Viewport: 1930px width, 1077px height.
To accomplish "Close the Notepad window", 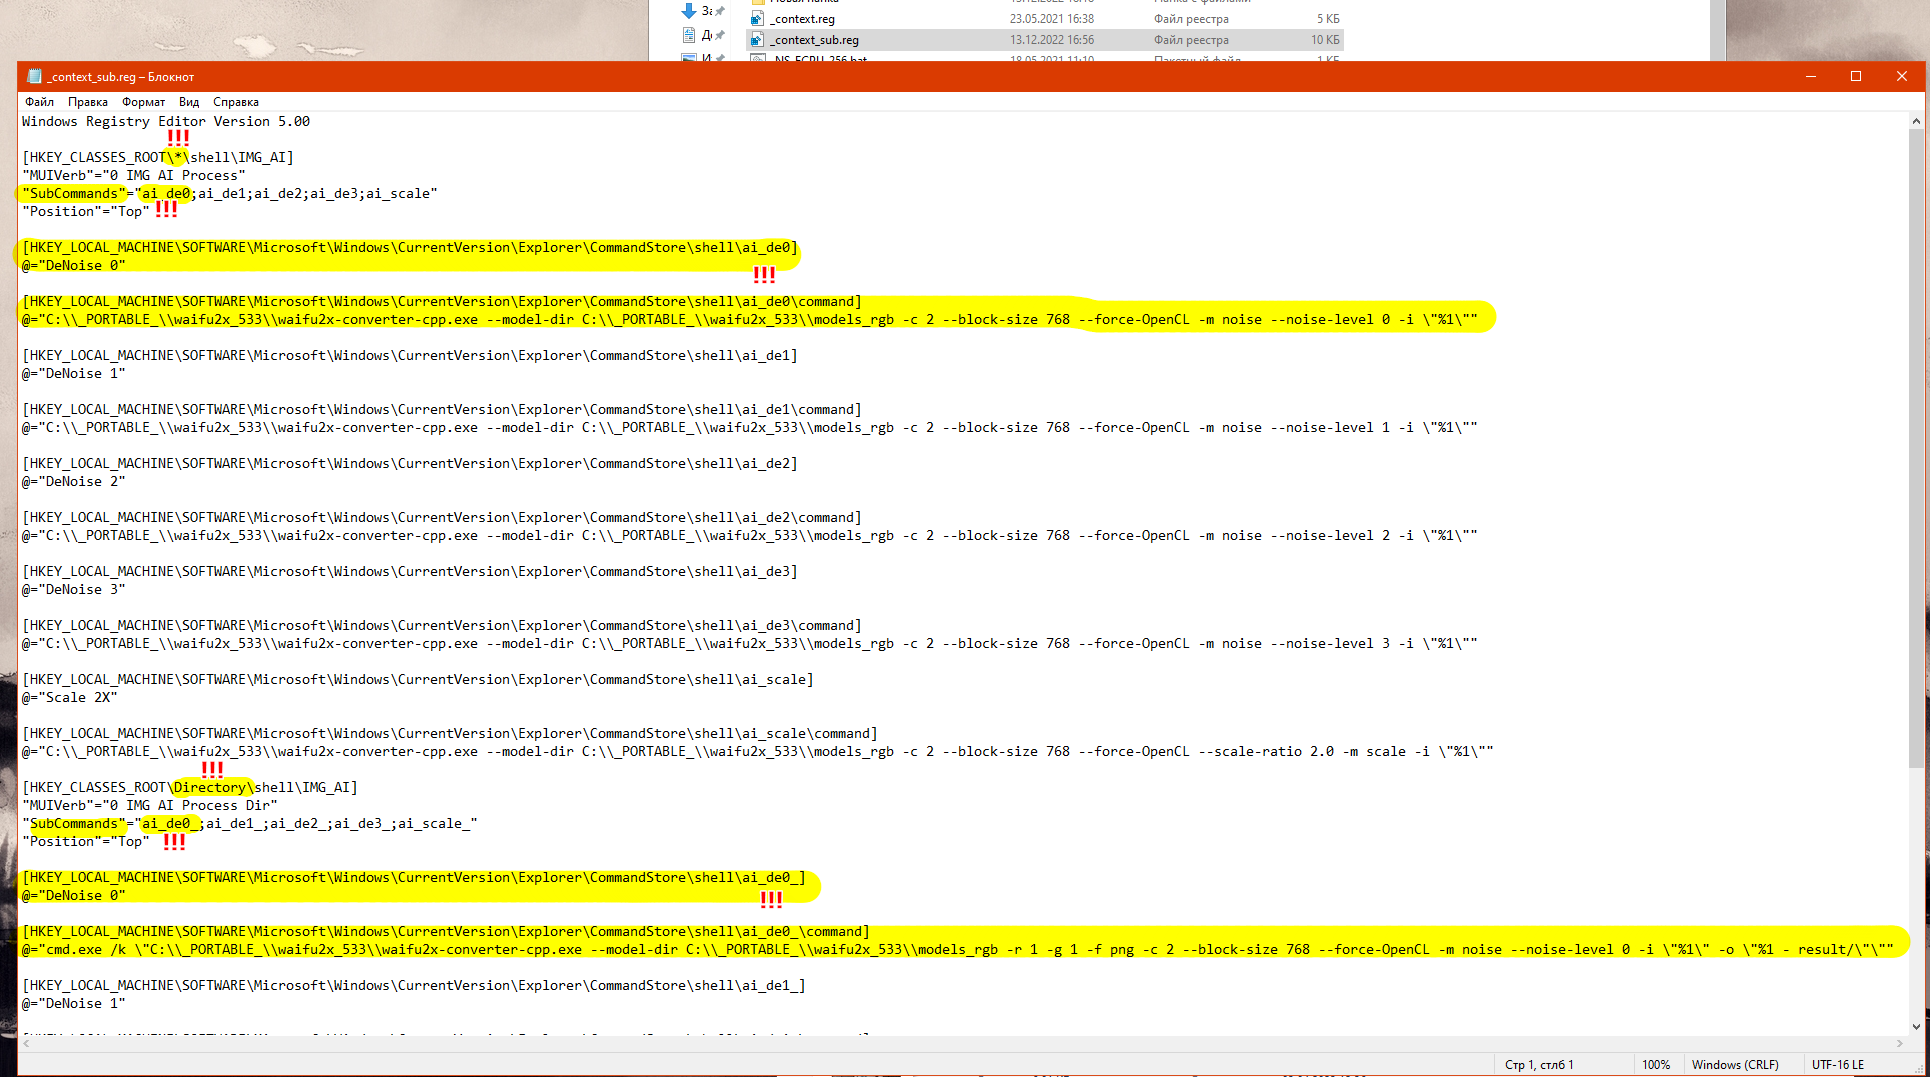I will [x=1902, y=77].
